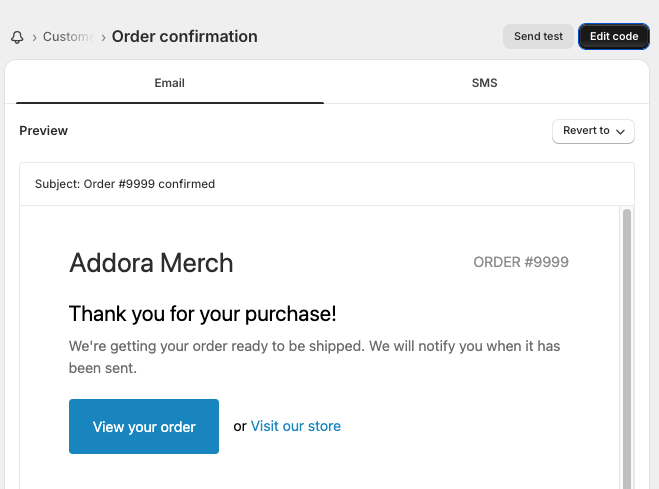Follow the Visit our store link

(295, 426)
